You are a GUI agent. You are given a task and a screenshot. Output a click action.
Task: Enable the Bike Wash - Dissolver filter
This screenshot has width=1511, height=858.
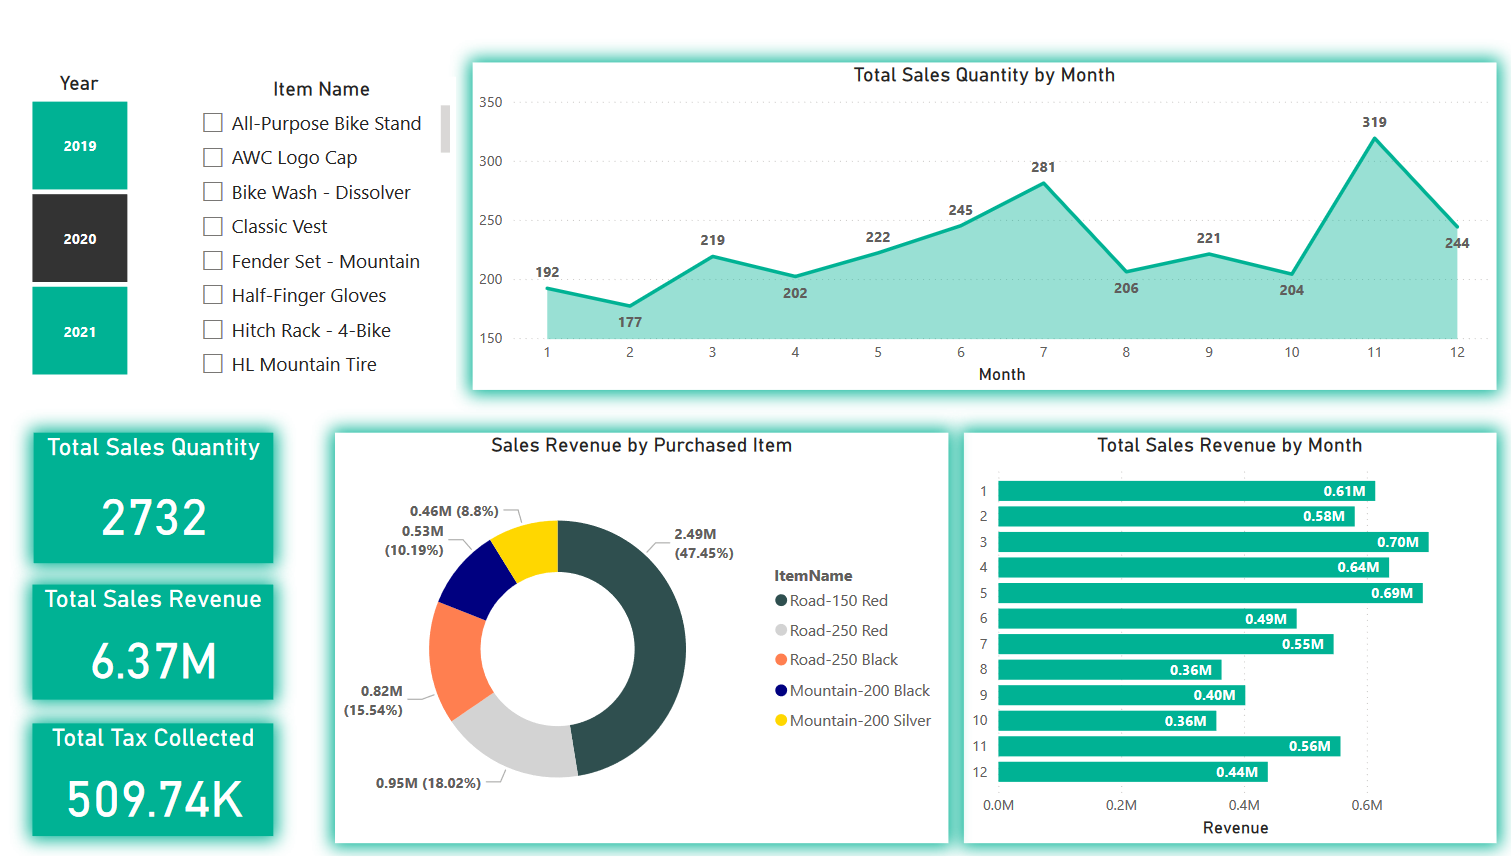pyautogui.click(x=212, y=192)
